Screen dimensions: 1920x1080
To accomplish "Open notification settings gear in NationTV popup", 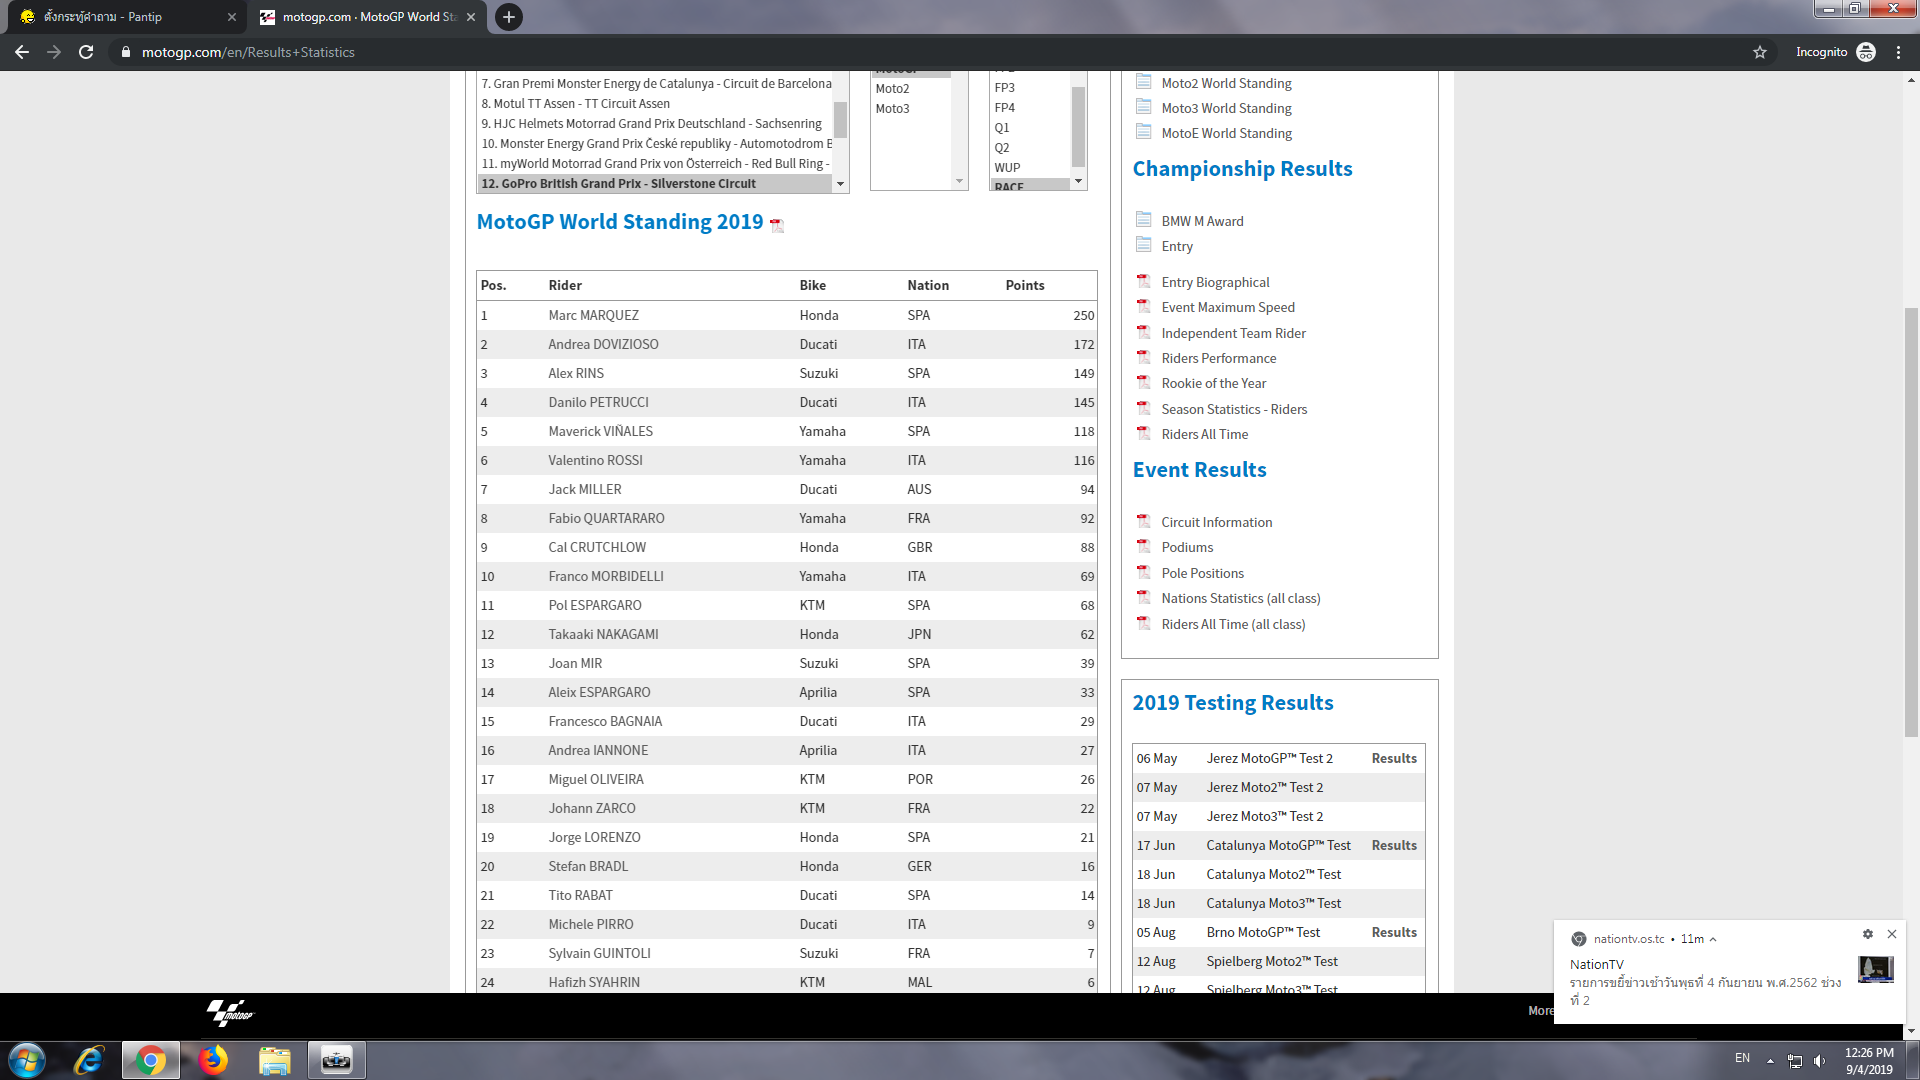I will point(1867,934).
